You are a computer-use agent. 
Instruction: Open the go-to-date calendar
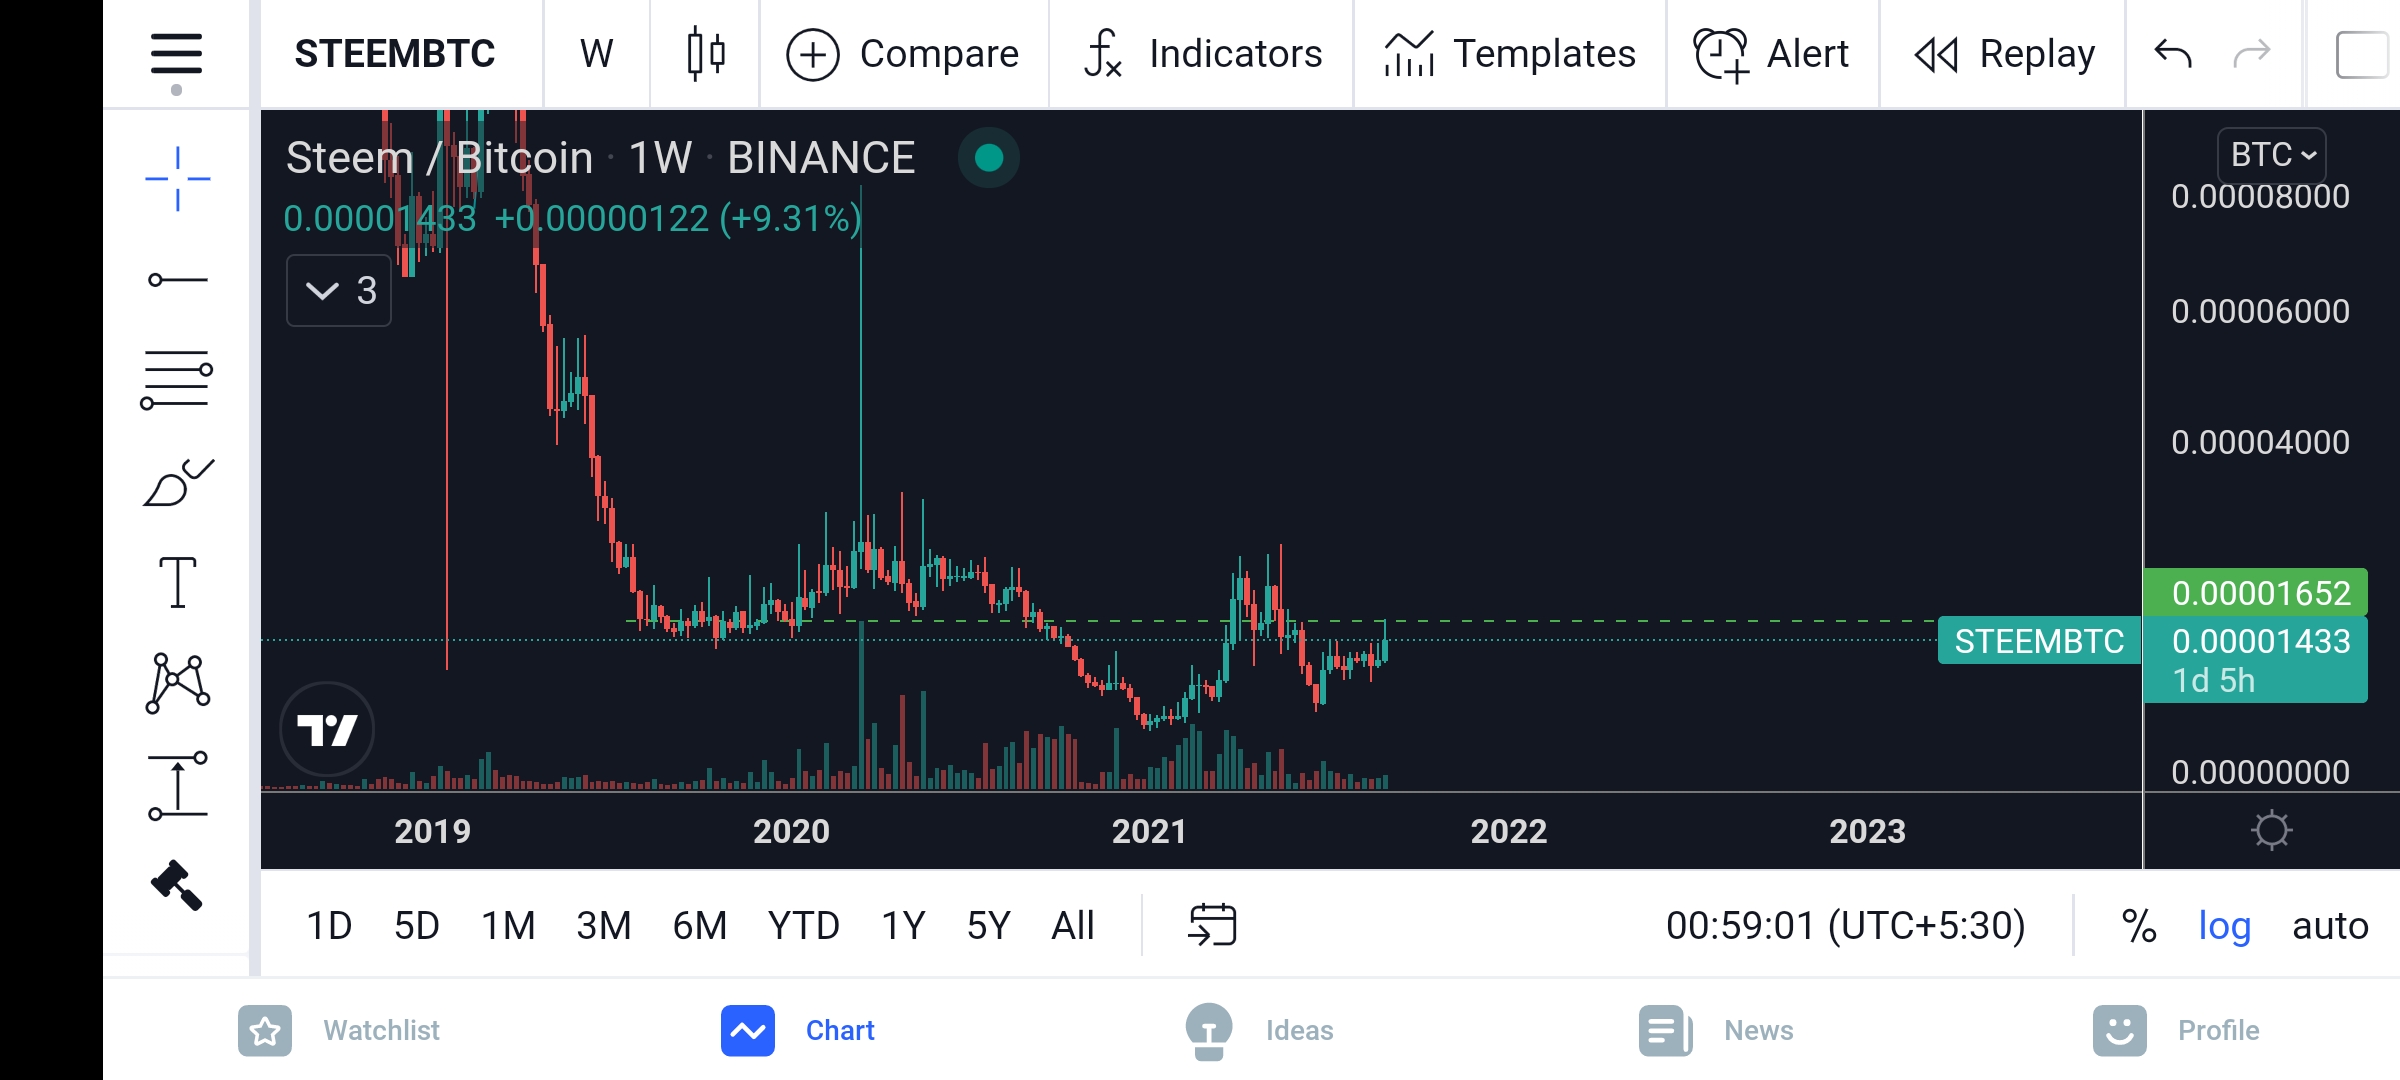(1212, 925)
